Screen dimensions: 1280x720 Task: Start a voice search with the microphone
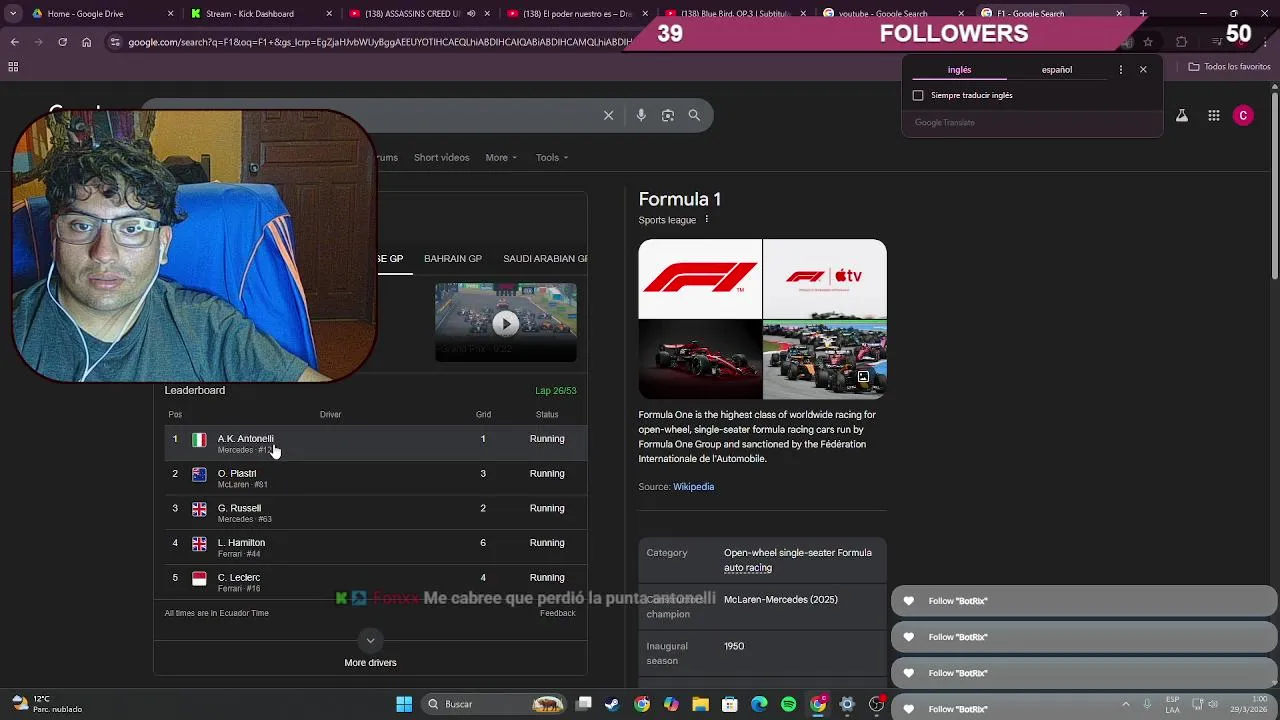[641, 115]
